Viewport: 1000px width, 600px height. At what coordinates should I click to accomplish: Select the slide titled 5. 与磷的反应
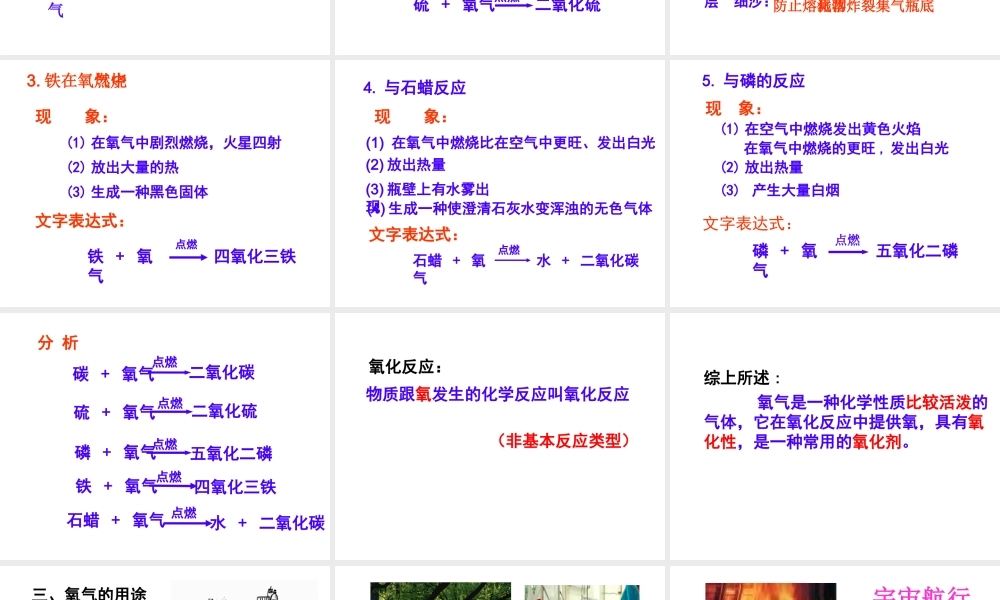pyautogui.click(x=835, y=184)
